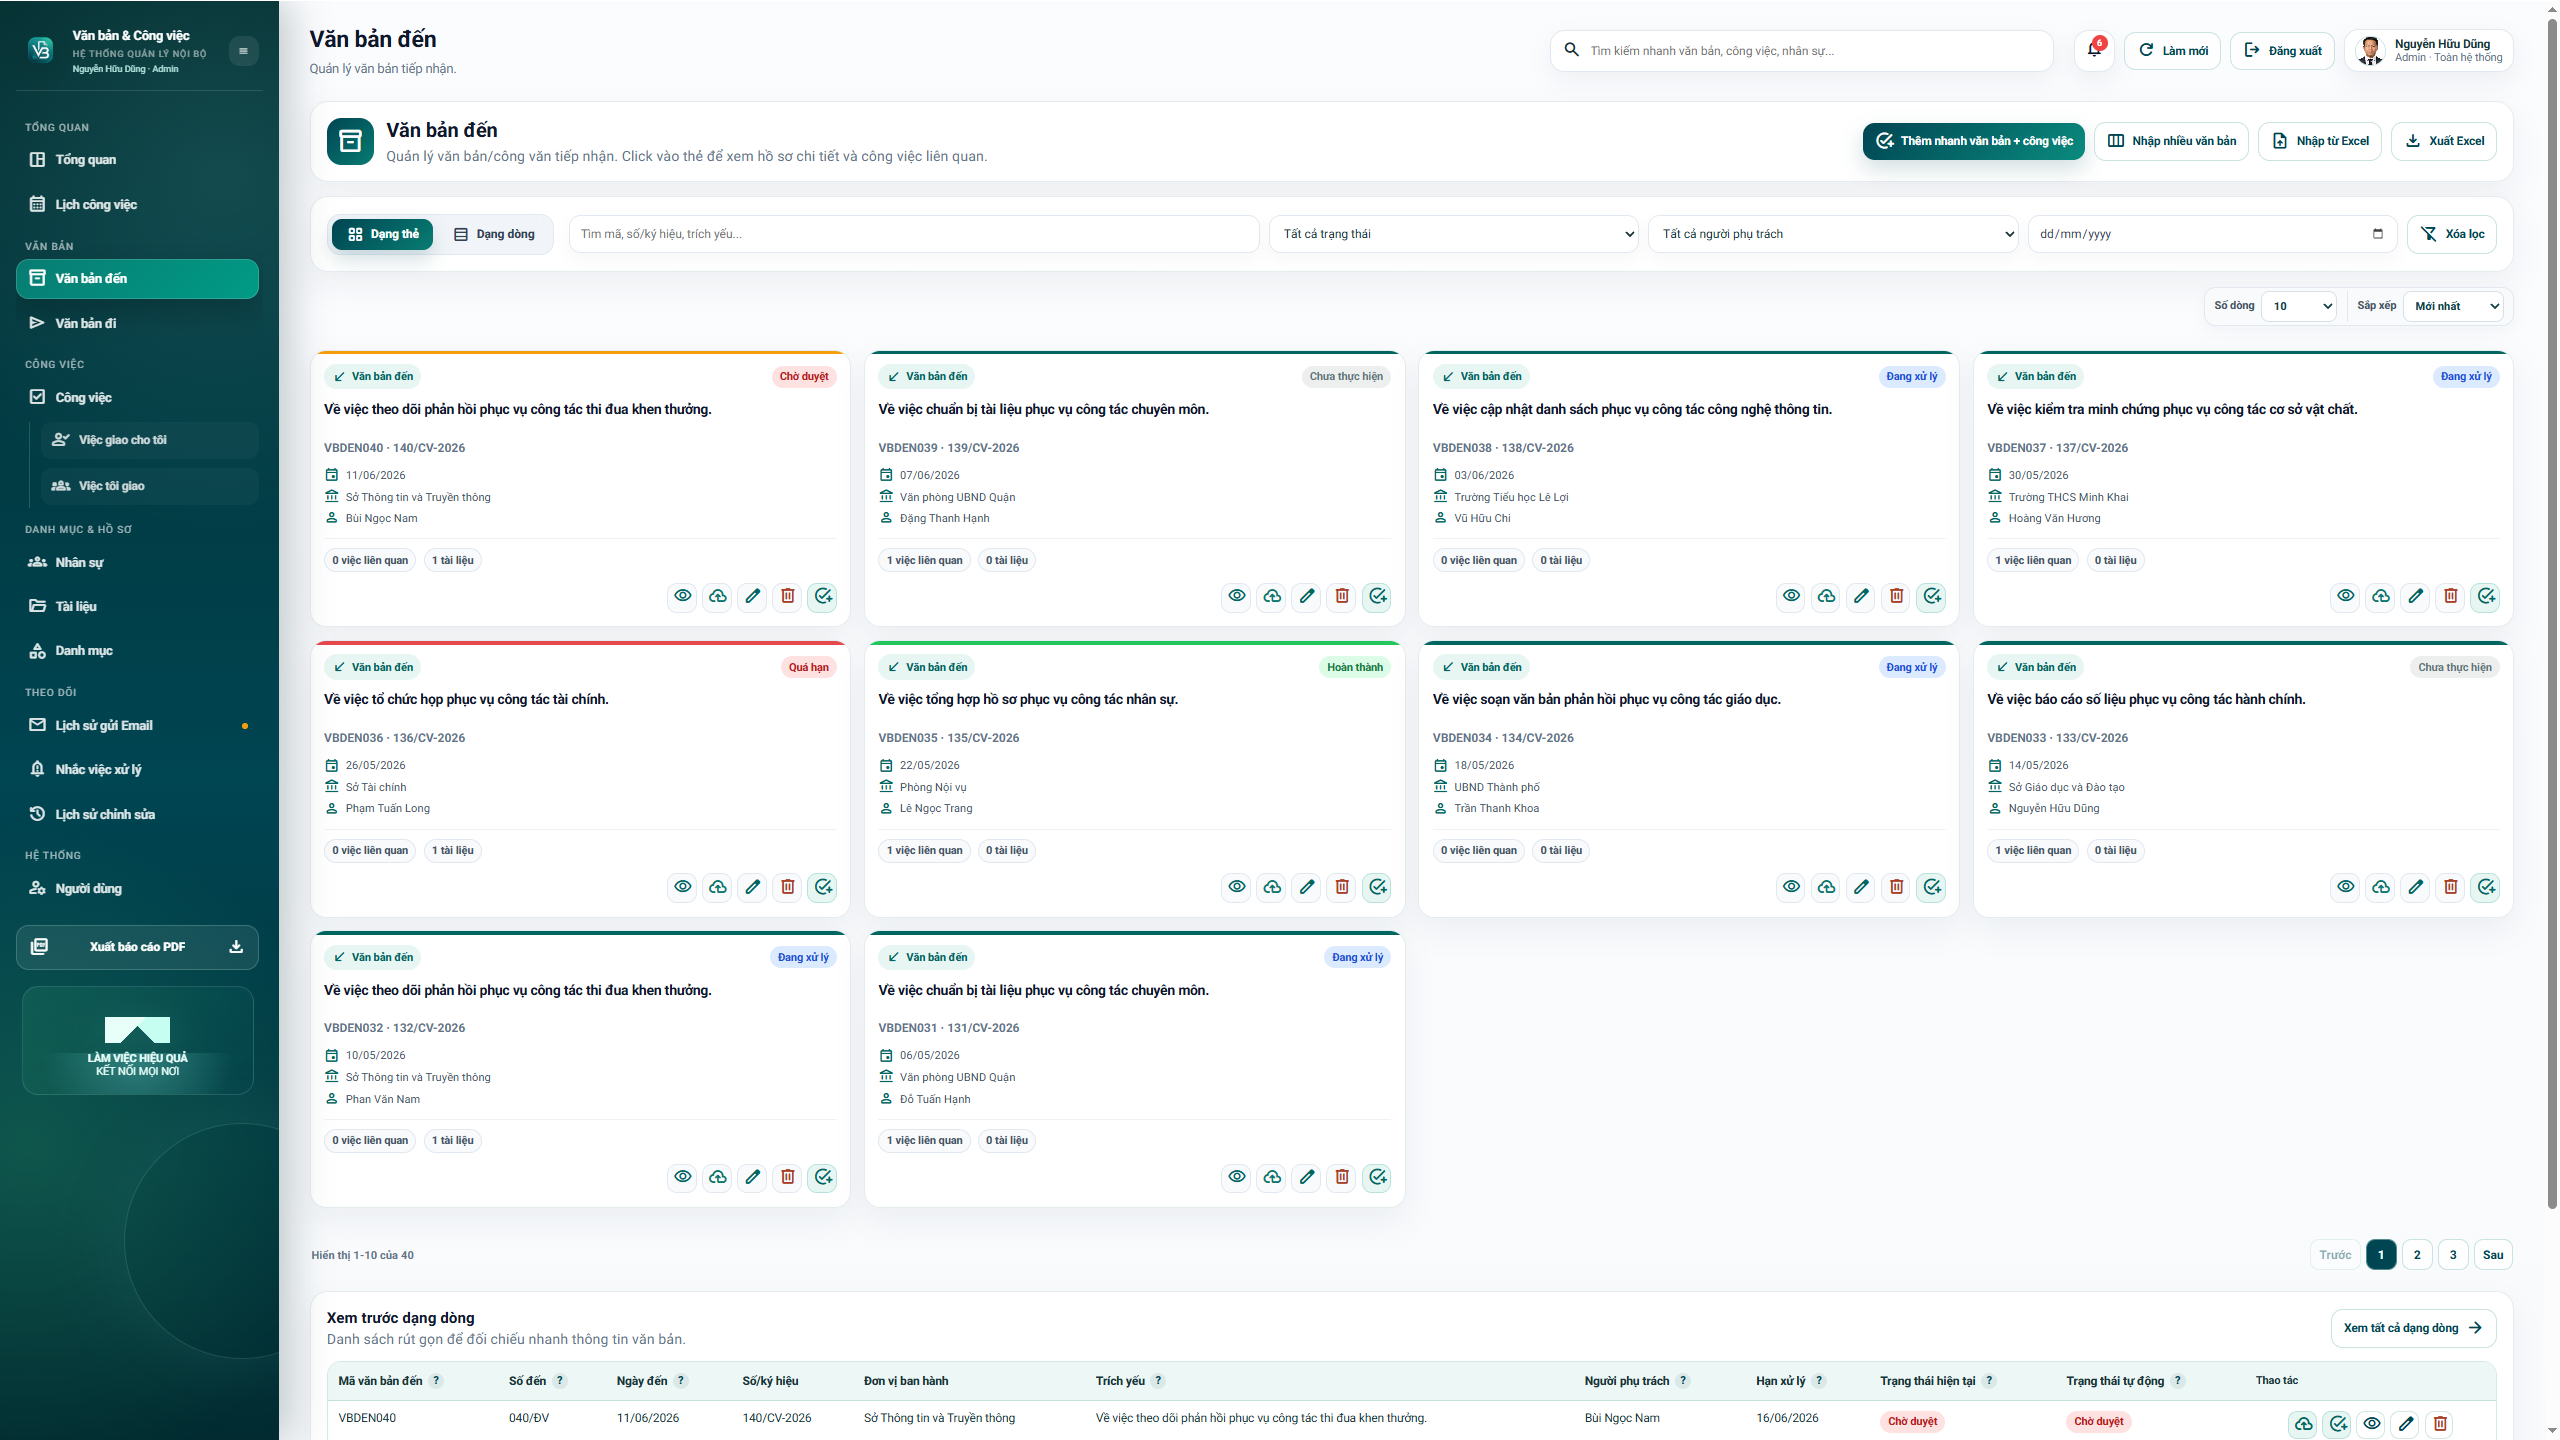Delete the VBDEN040 card
The width and height of the screenshot is (2560, 1440).
pos(788,596)
